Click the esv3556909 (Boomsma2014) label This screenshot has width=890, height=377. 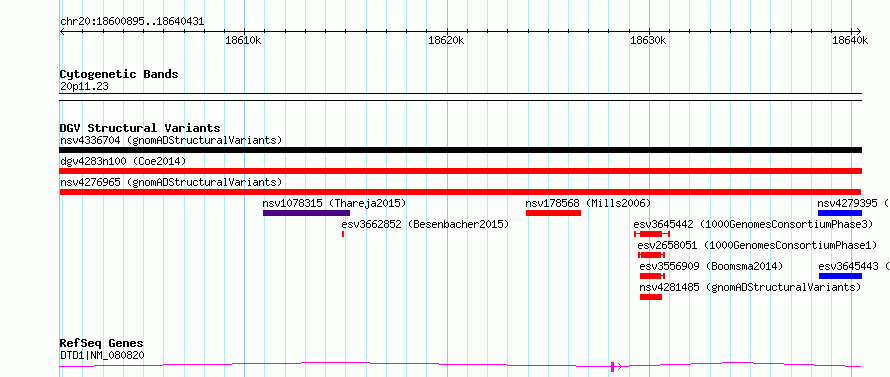[x=711, y=266]
